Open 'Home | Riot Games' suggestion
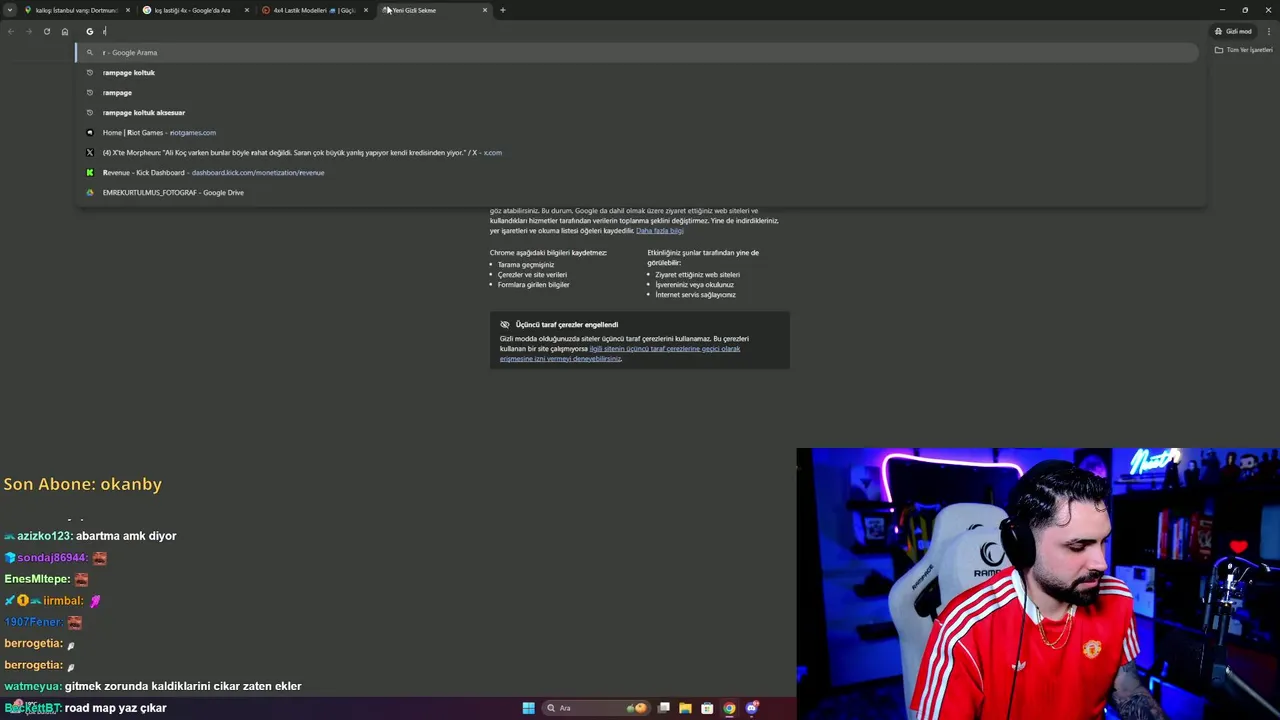Image resolution: width=1280 pixels, height=720 pixels. [x=638, y=132]
